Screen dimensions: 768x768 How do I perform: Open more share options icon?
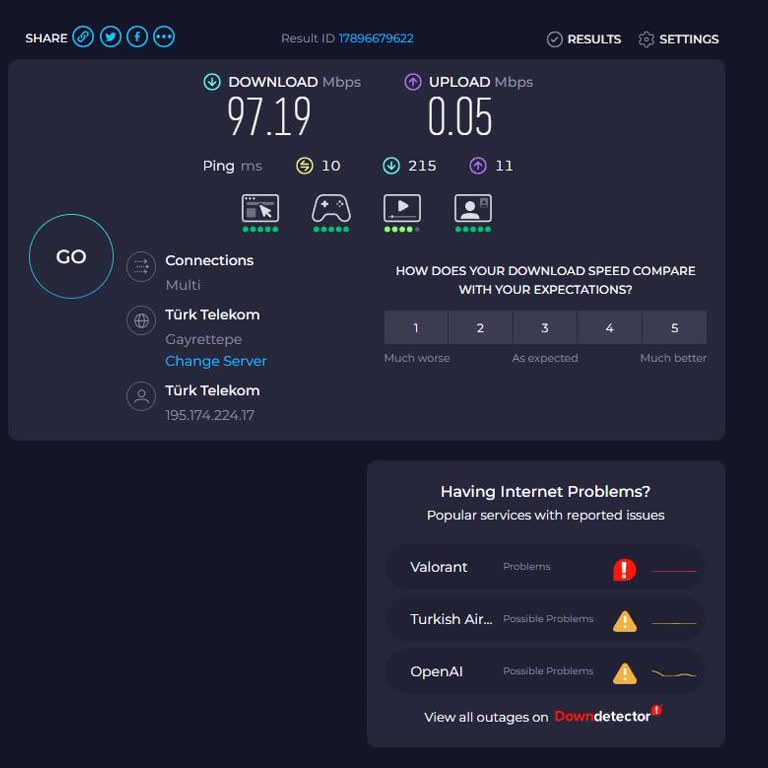point(164,37)
